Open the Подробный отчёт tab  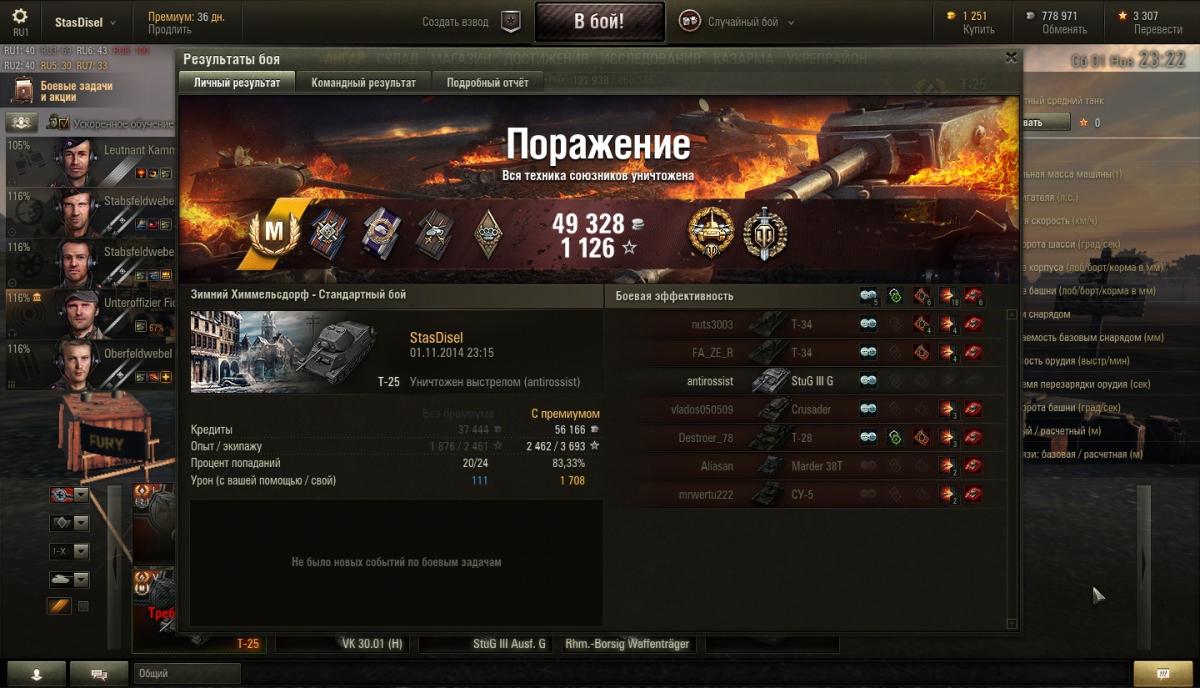coord(488,82)
